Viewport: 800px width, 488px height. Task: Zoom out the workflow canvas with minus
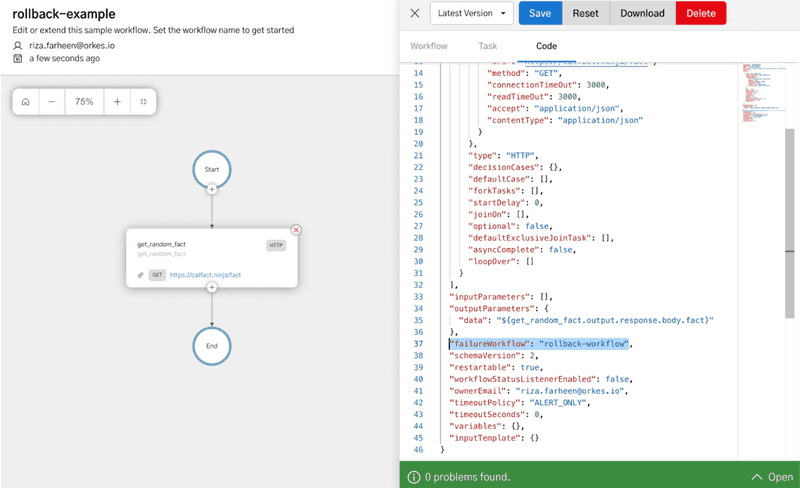(52, 102)
